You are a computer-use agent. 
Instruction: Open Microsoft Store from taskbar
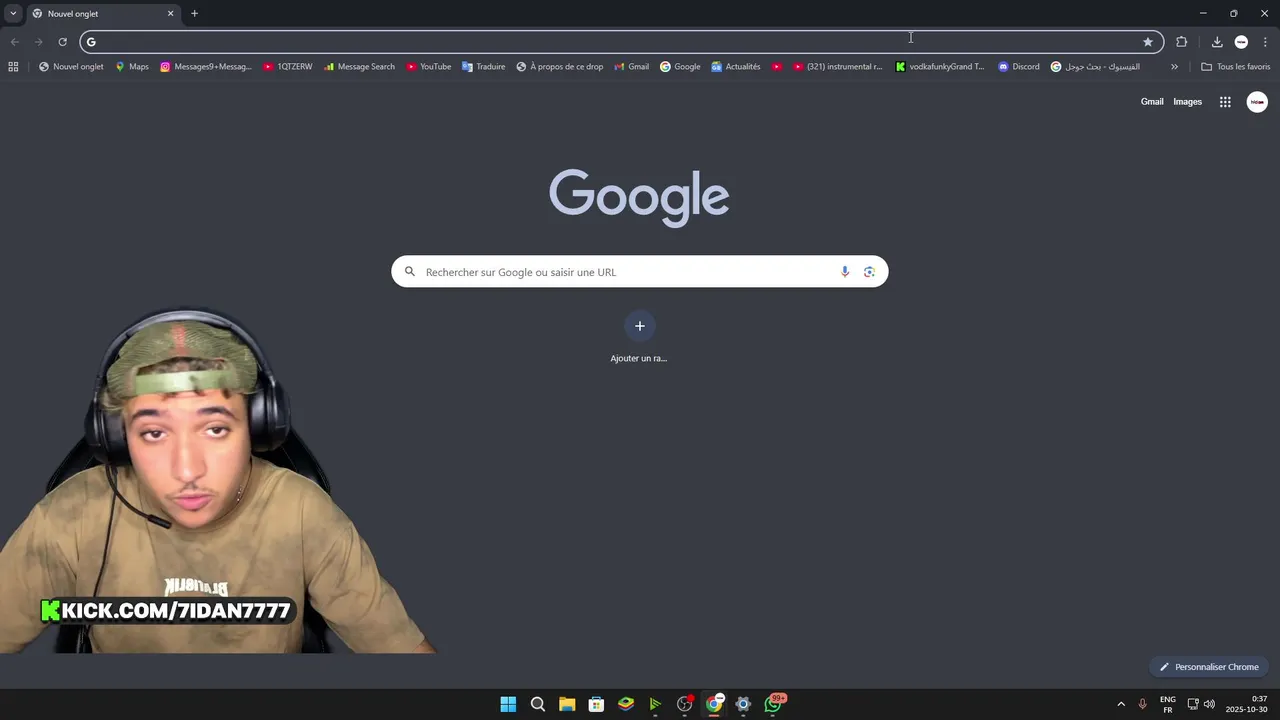click(x=596, y=704)
